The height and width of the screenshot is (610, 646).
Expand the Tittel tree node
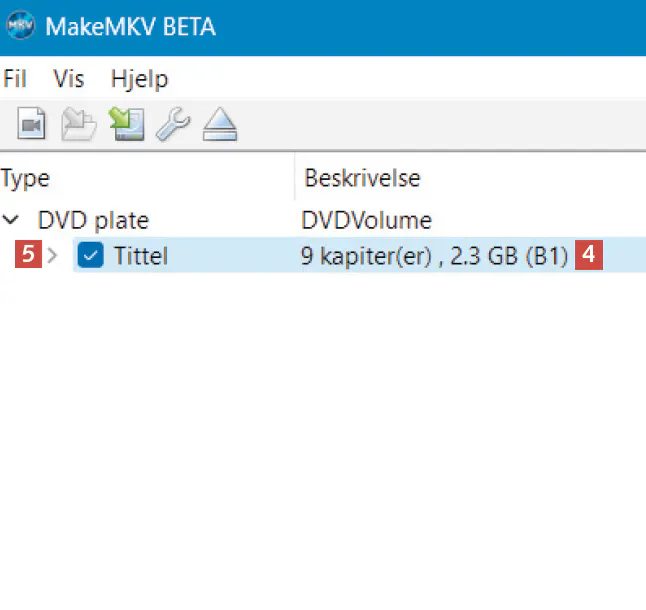(x=53, y=256)
